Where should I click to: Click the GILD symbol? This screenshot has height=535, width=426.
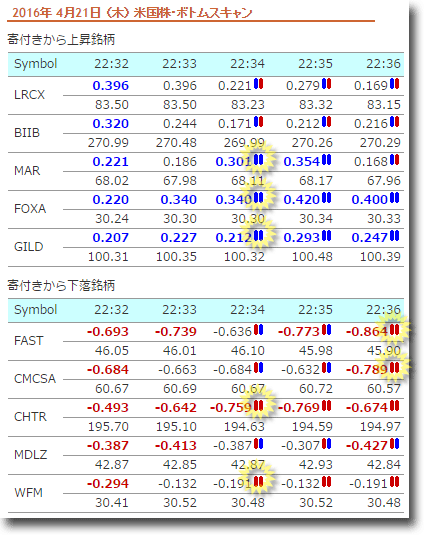(29, 247)
